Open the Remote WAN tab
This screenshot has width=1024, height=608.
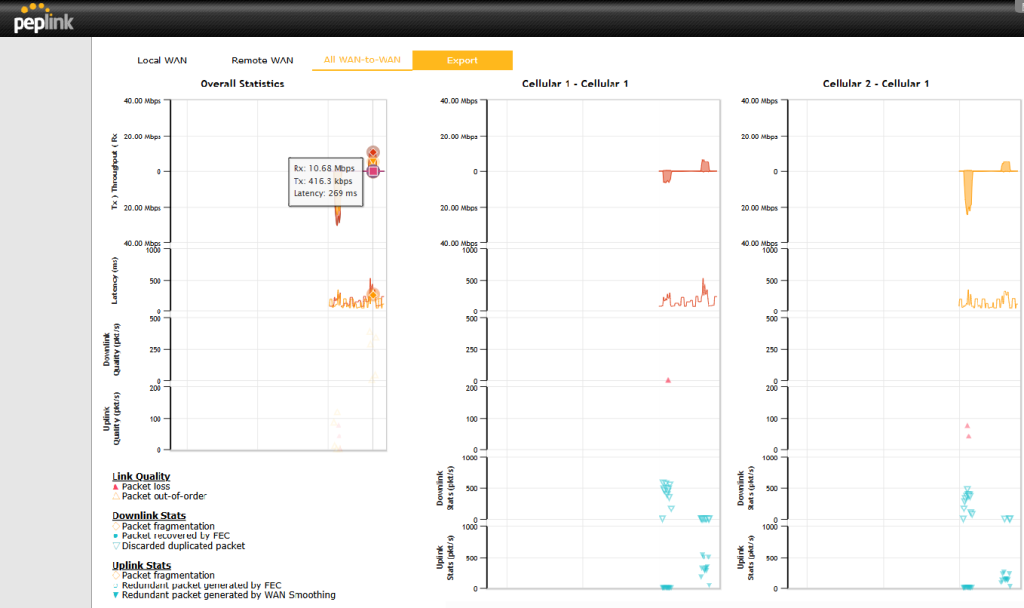(262, 61)
